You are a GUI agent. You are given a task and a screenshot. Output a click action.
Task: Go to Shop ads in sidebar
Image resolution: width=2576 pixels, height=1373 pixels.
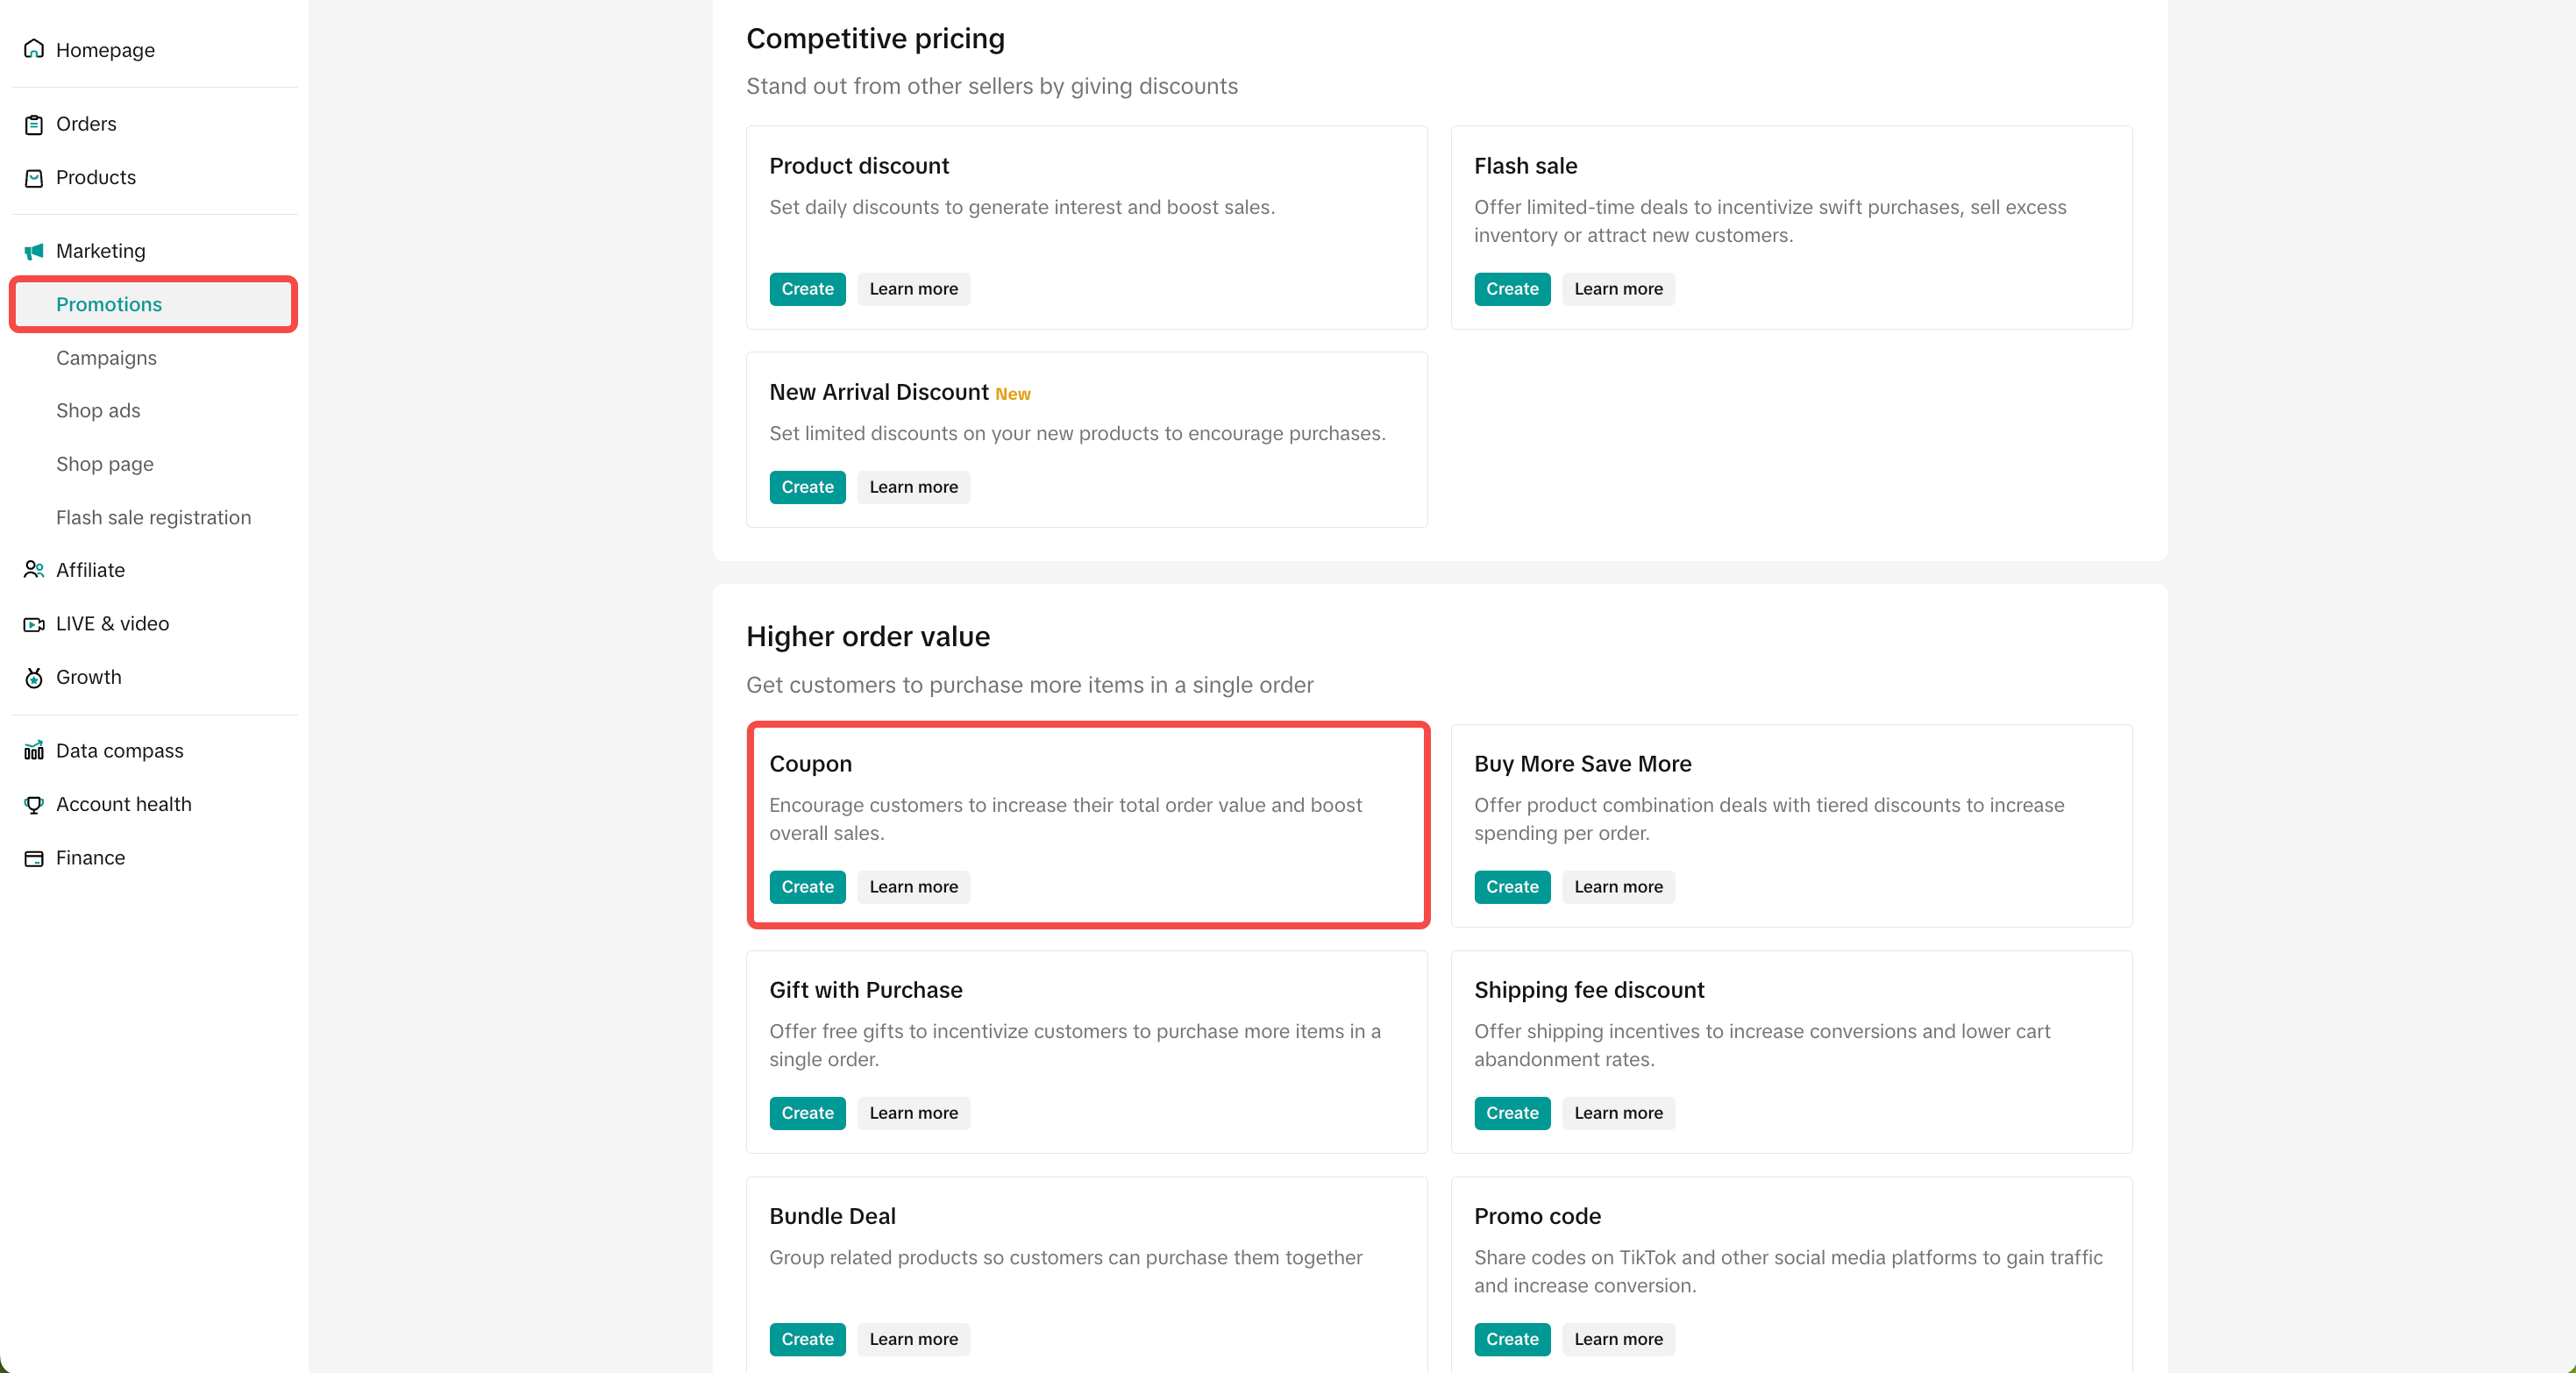[98, 411]
